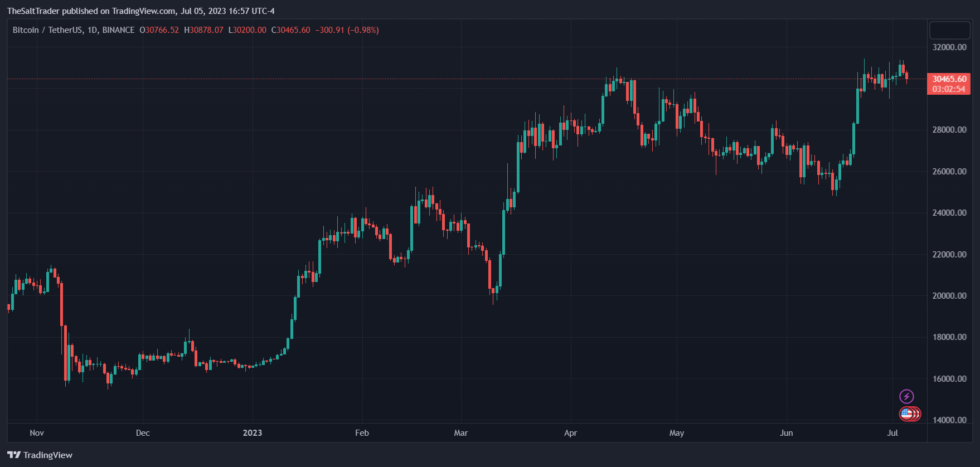Click the Jun label on time axis

coord(786,433)
